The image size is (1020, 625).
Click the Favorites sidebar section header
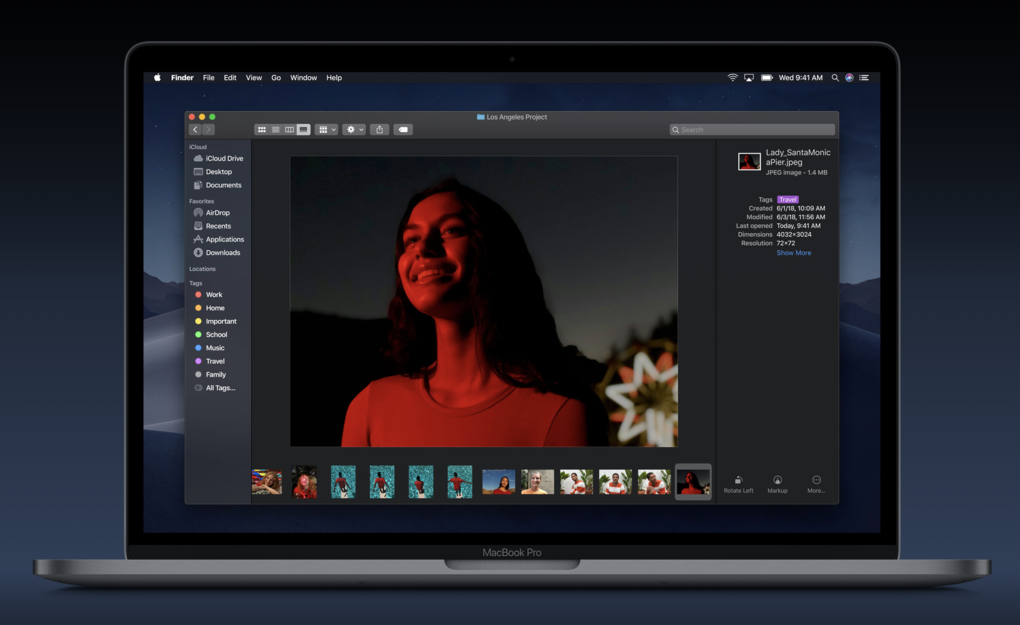click(202, 201)
